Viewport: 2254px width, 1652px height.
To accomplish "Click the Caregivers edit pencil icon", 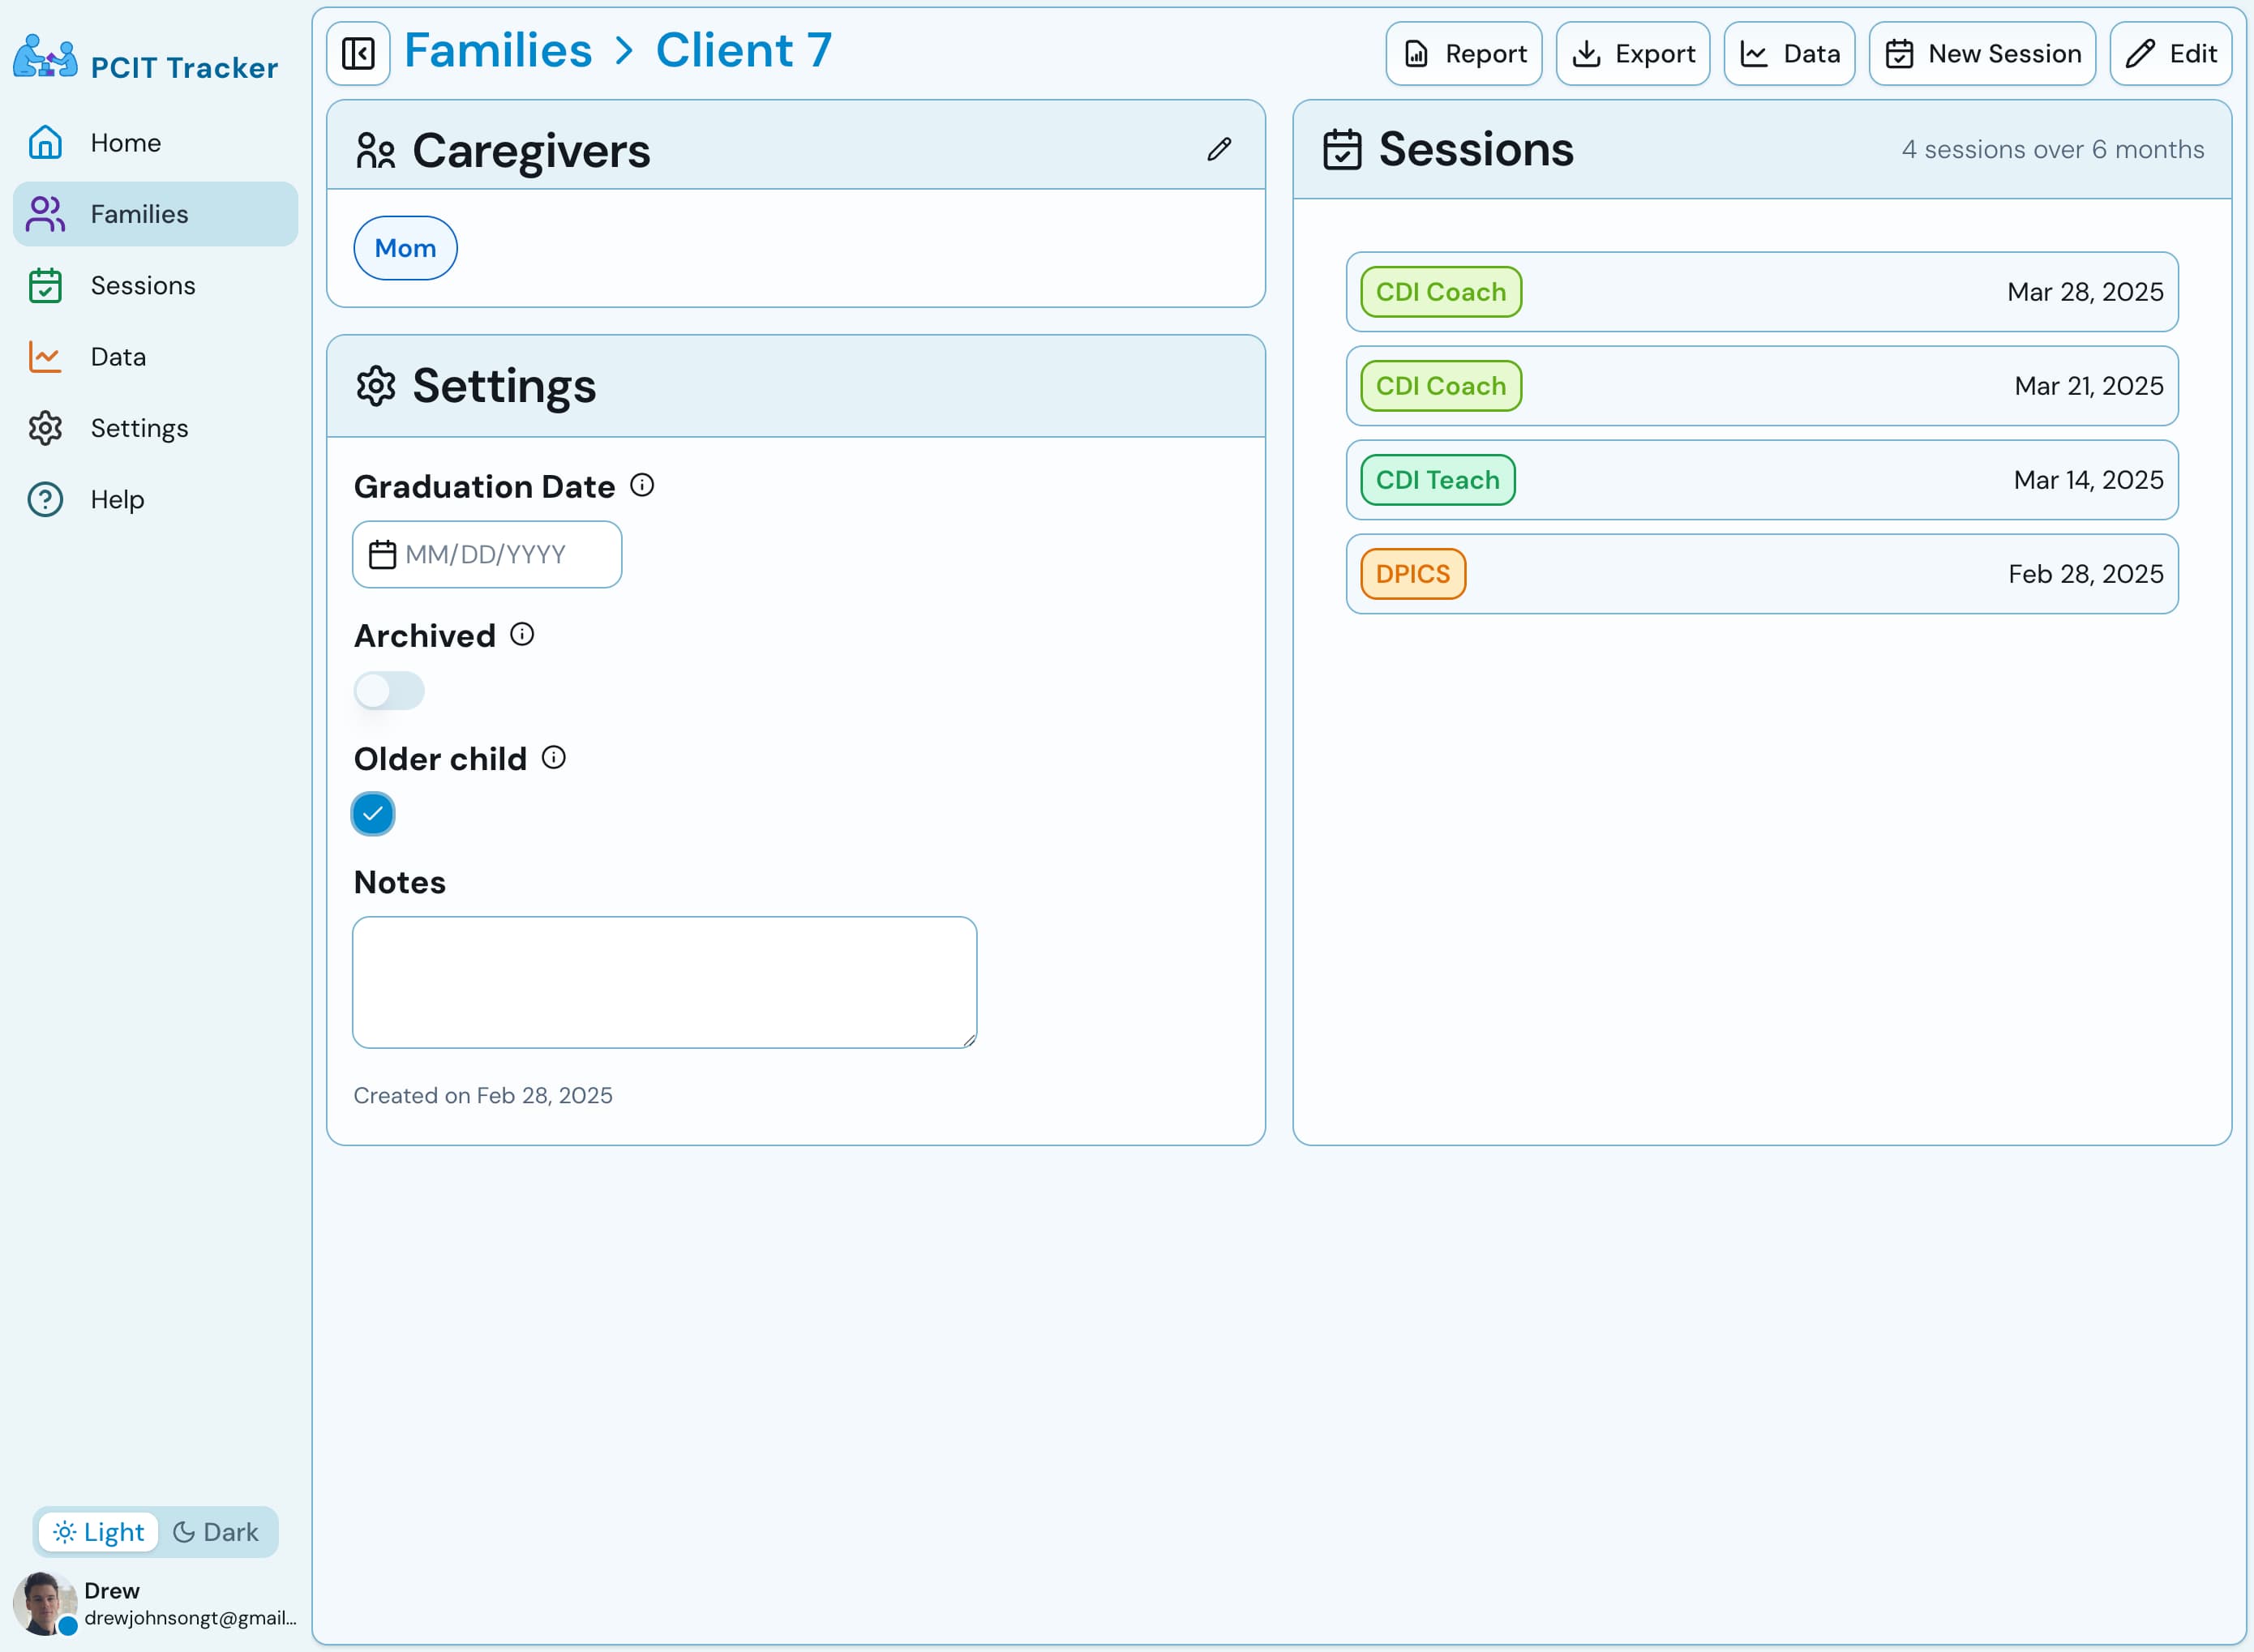I will pyautogui.click(x=1218, y=150).
